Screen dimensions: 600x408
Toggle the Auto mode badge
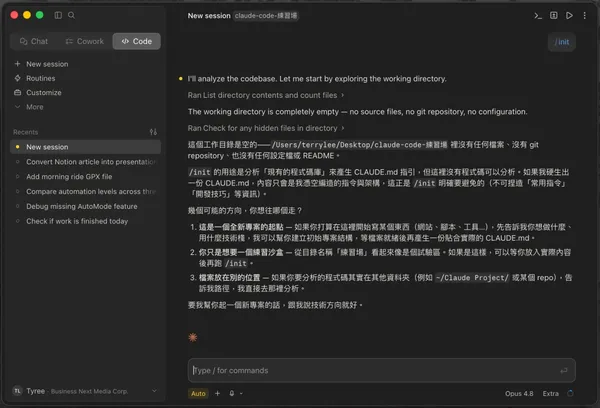[x=198, y=393]
